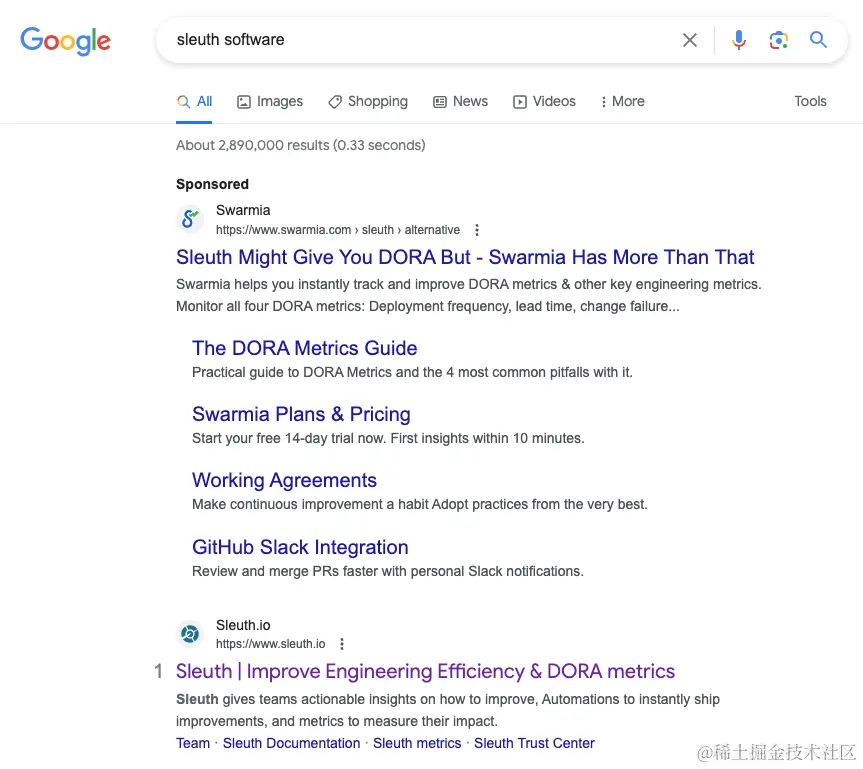
Task: Open Swarmia Plans & Pricing link
Action: click(301, 415)
